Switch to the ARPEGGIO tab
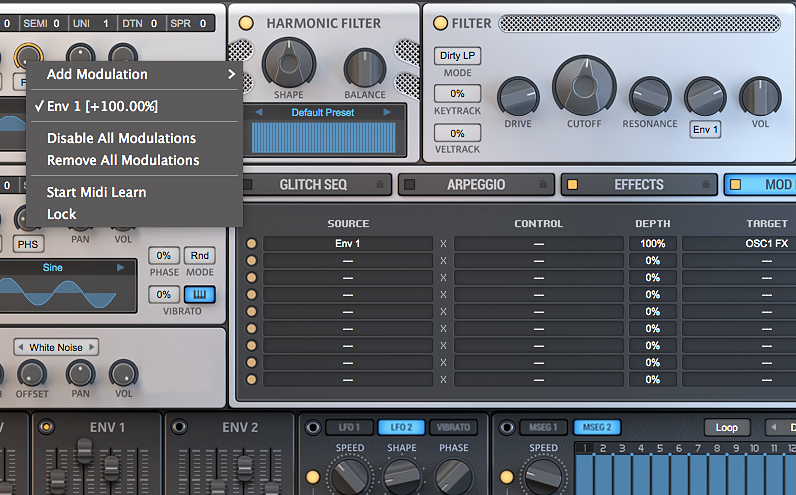This screenshot has height=495, width=796. coord(476,185)
